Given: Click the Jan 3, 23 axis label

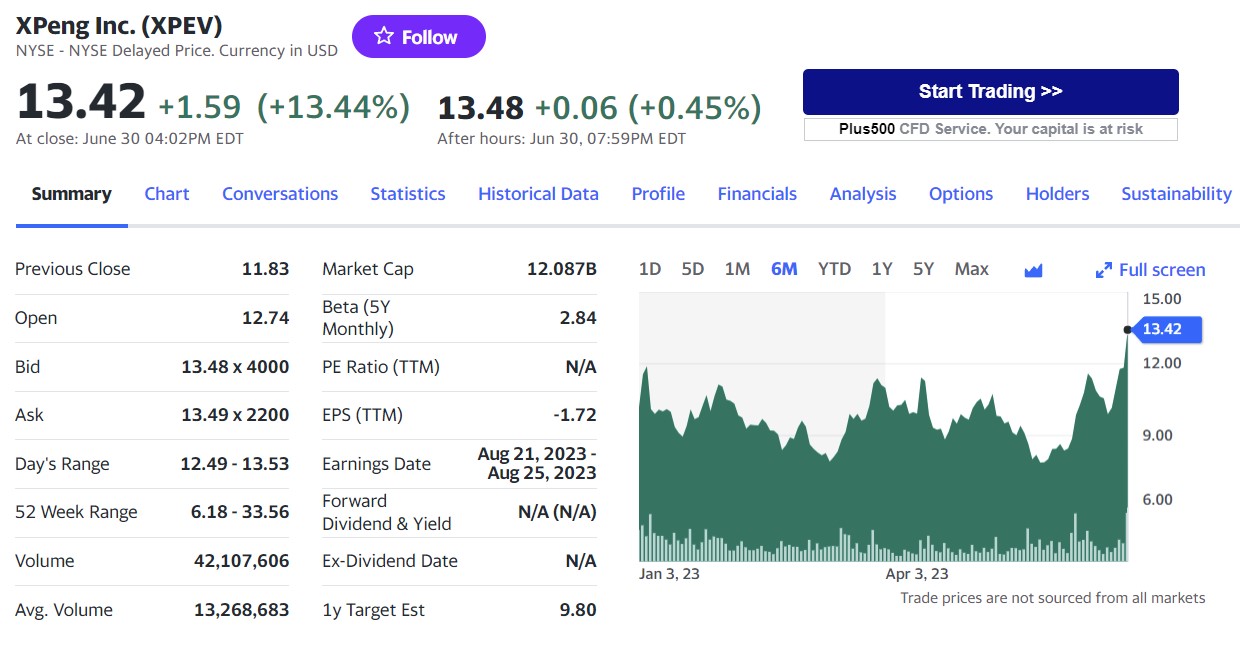Looking at the screenshot, I should (x=669, y=574).
